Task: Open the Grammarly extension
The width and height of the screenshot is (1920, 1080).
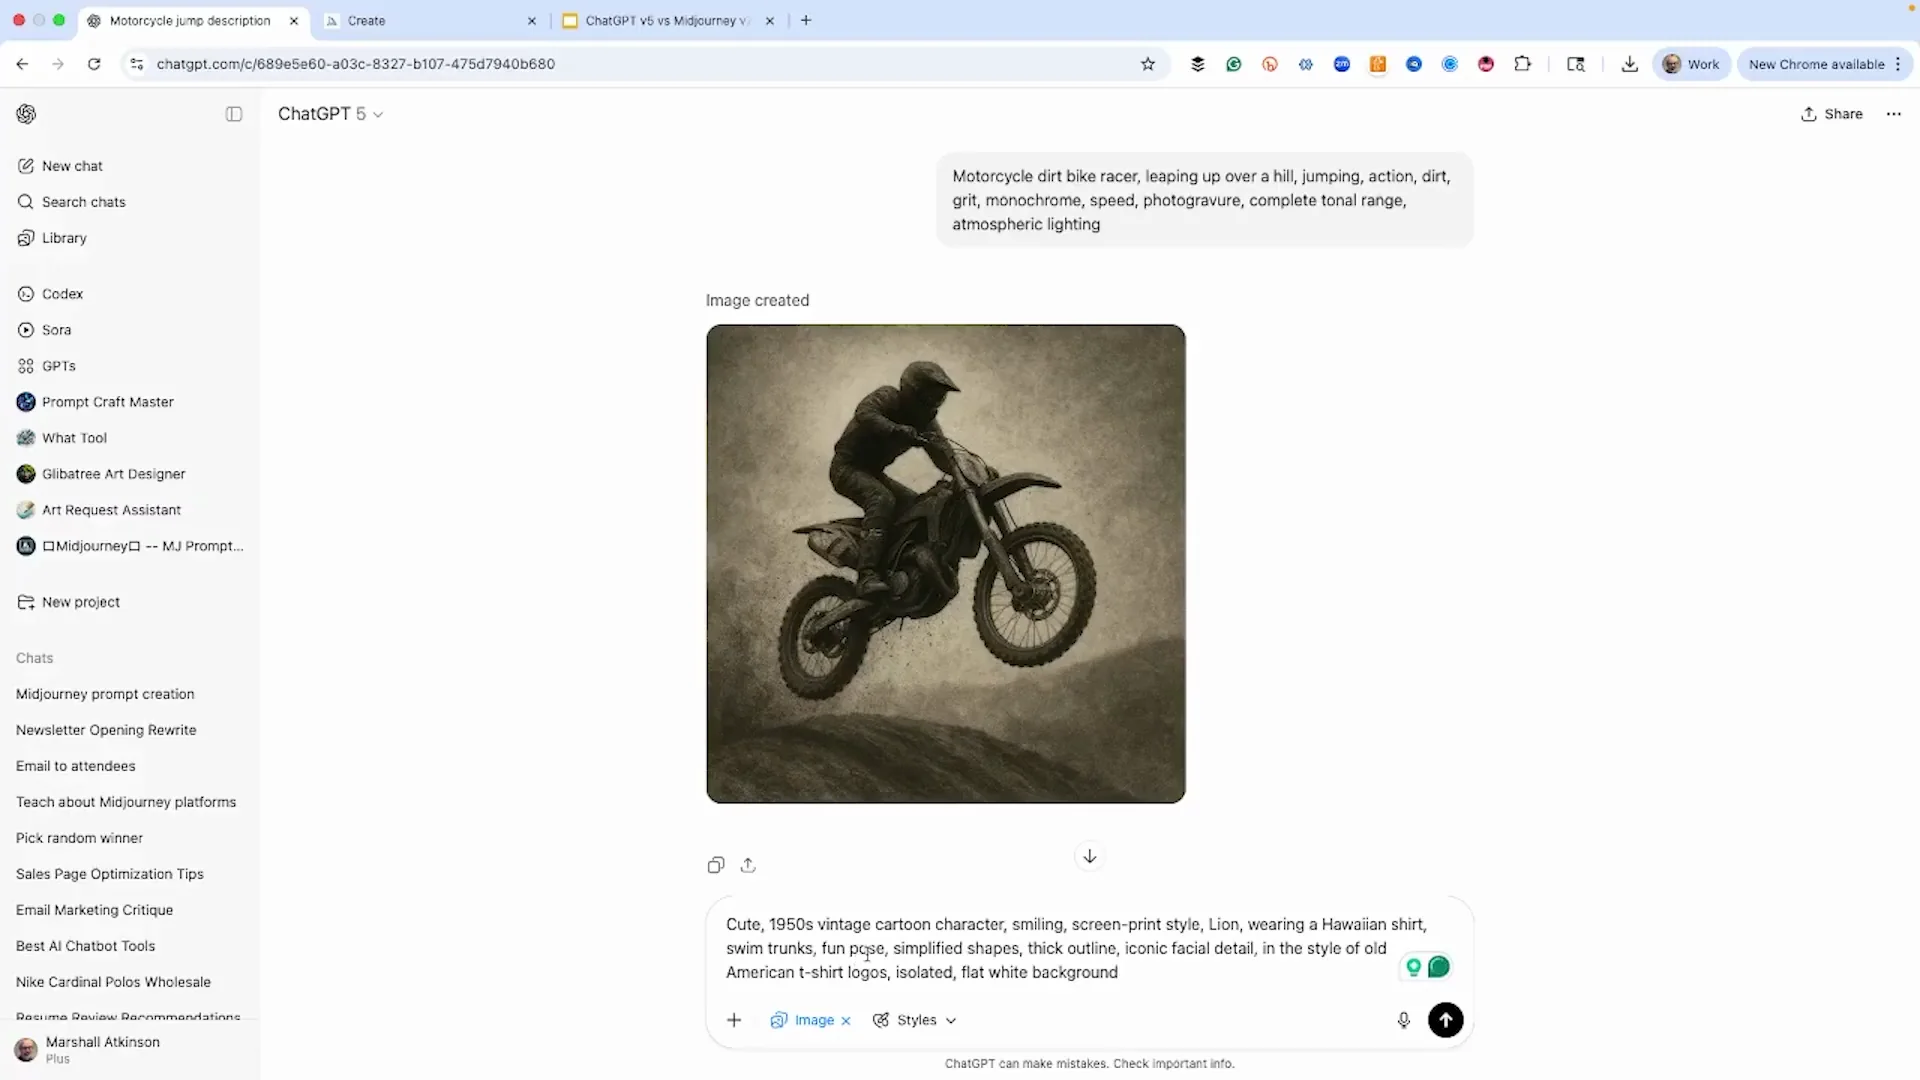Action: pos(1234,63)
